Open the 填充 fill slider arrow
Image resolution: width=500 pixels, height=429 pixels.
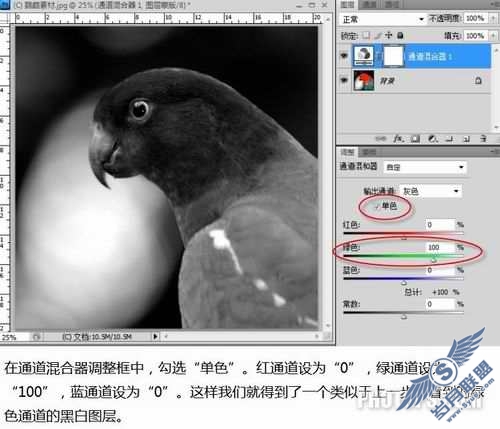[493, 35]
